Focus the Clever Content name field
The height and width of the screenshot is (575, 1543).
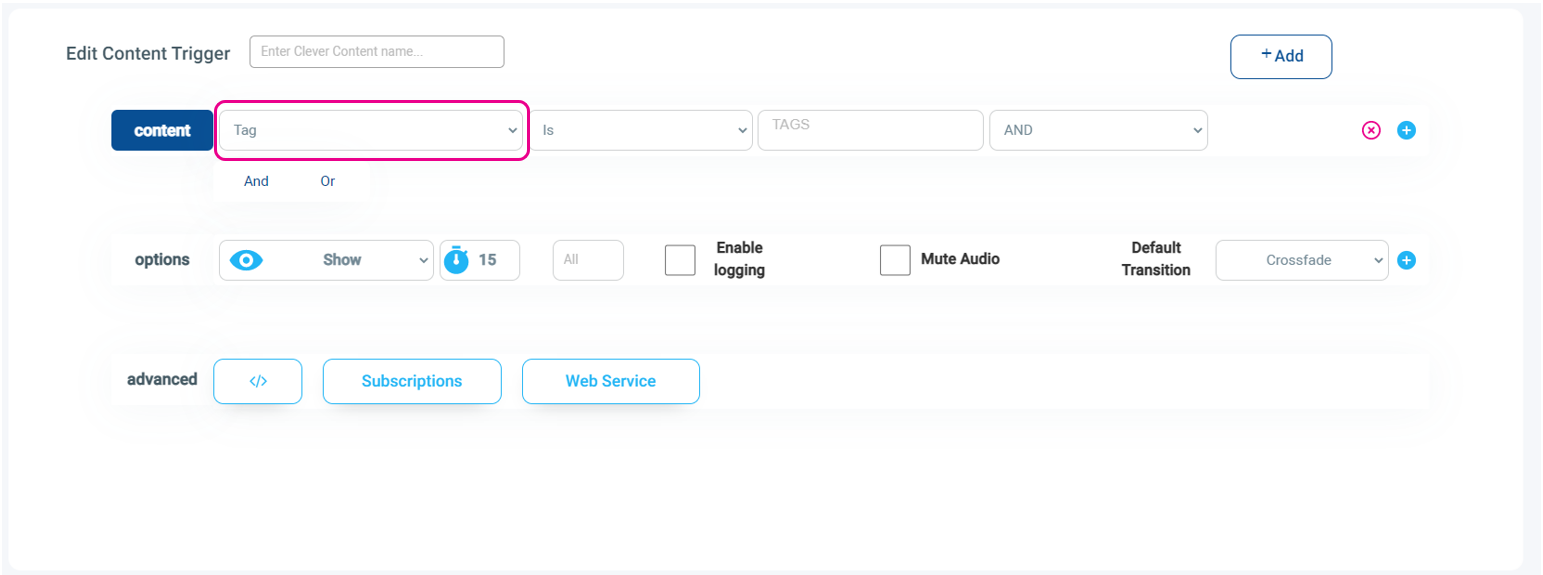(377, 52)
